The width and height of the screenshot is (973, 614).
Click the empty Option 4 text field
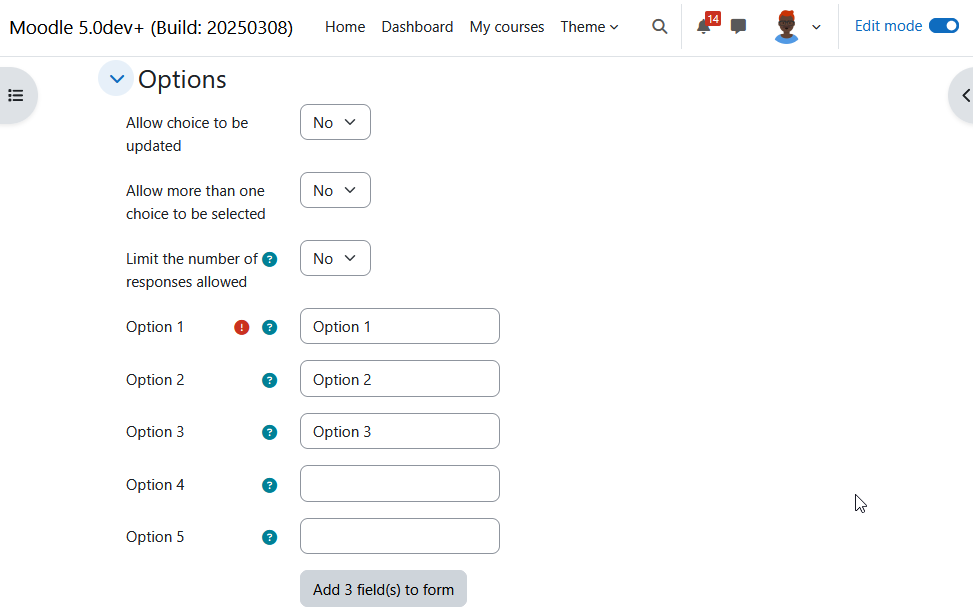coord(400,484)
